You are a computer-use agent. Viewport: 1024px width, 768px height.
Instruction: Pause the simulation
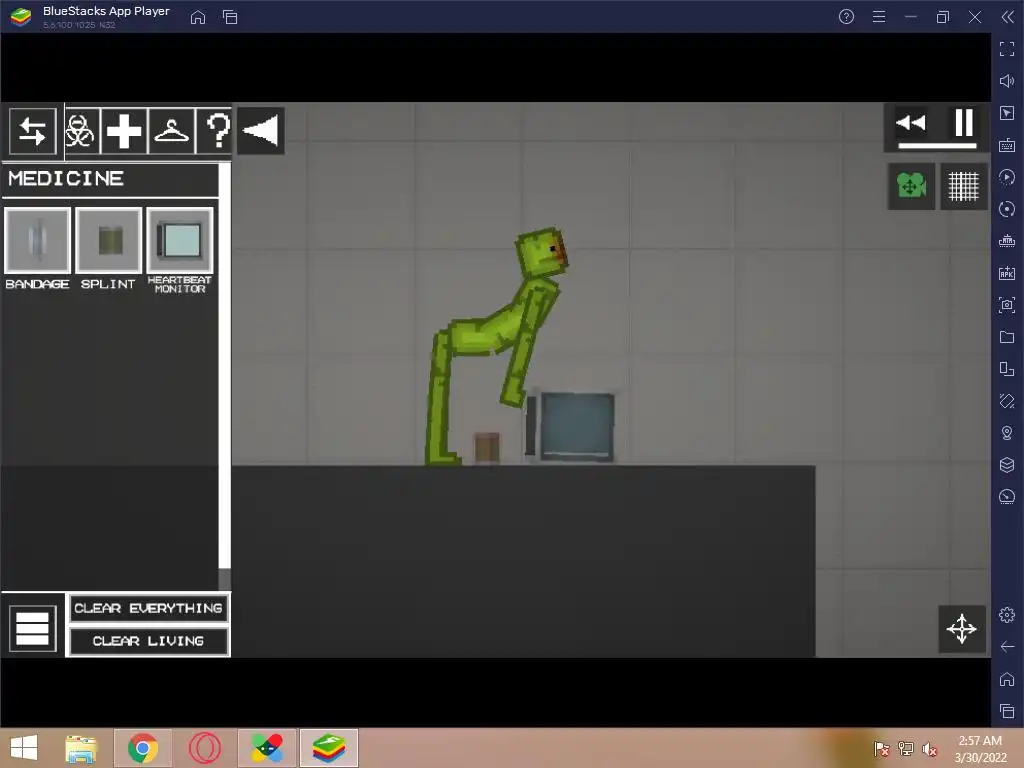coord(964,123)
